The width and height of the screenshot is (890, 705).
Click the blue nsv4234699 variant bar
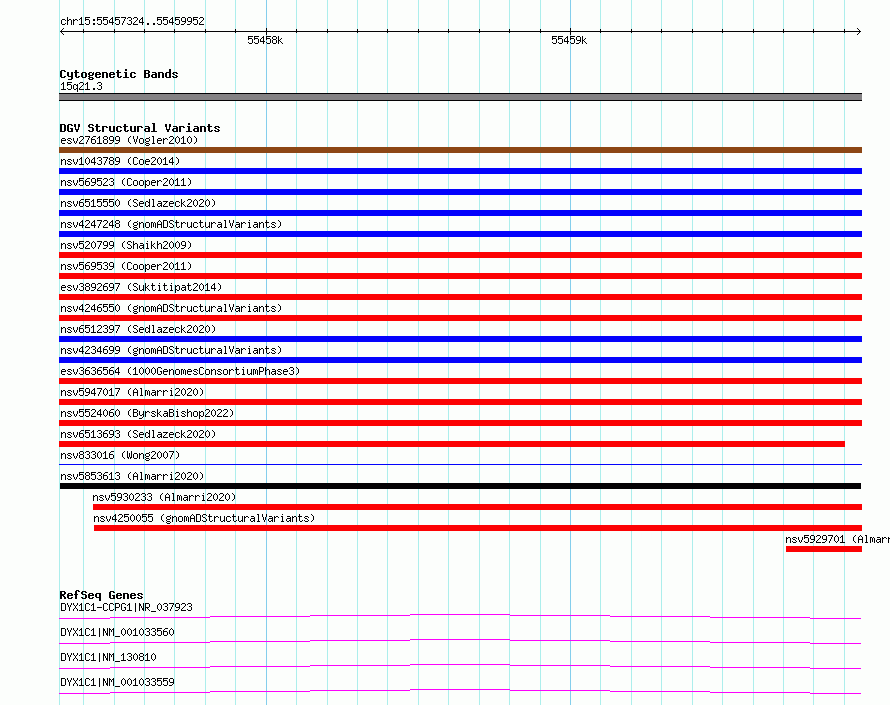tap(460, 360)
